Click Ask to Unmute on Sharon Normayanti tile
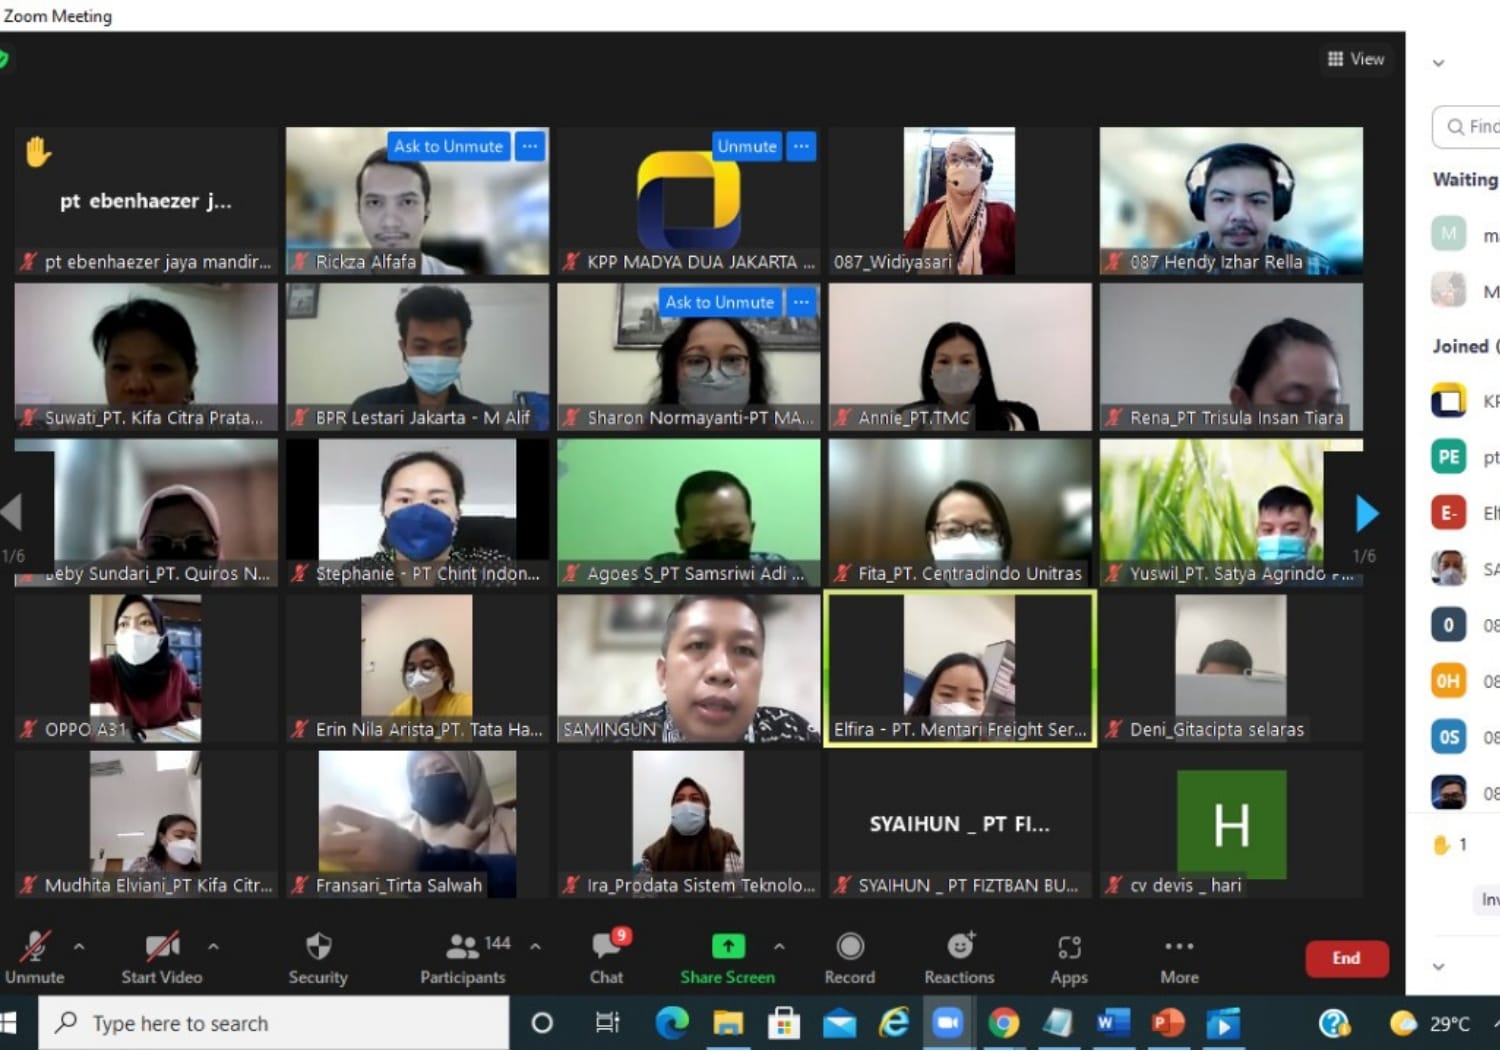1500x1051 pixels. 719,302
